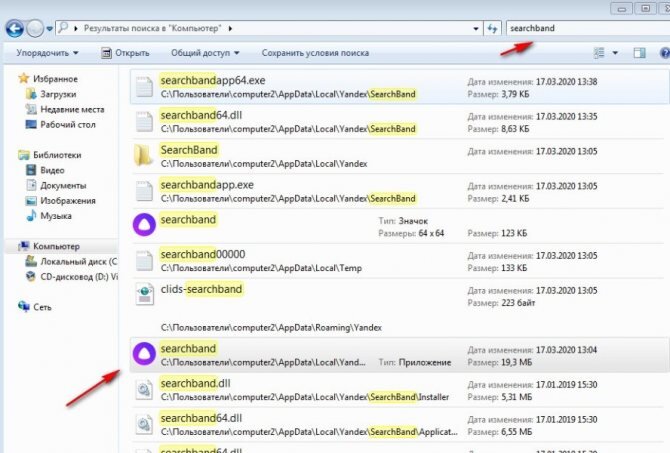Open the Упорядочить menu
Viewport: 670px width, 453px height.
47,53
